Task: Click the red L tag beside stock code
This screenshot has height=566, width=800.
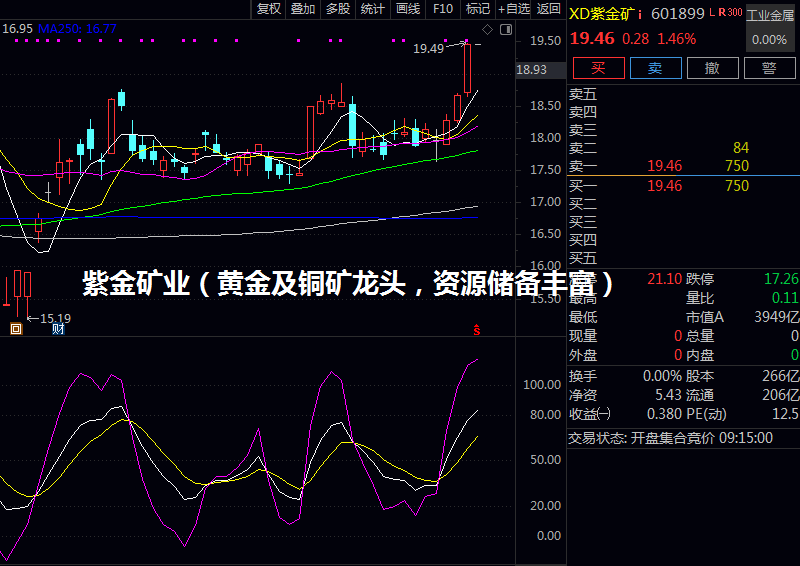Action: pyautogui.click(x=712, y=12)
